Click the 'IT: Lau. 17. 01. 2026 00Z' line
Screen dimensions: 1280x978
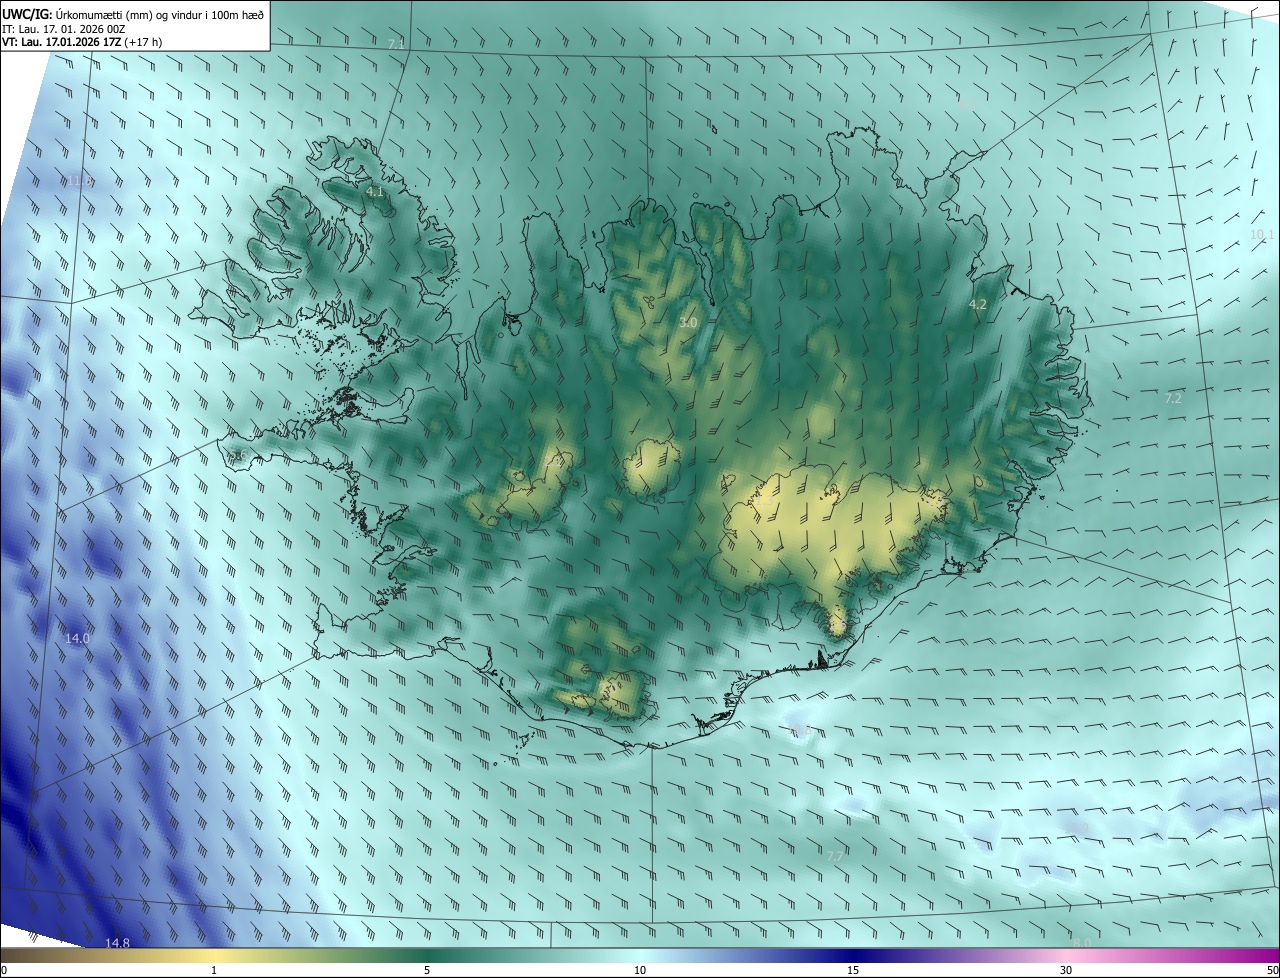[64, 28]
